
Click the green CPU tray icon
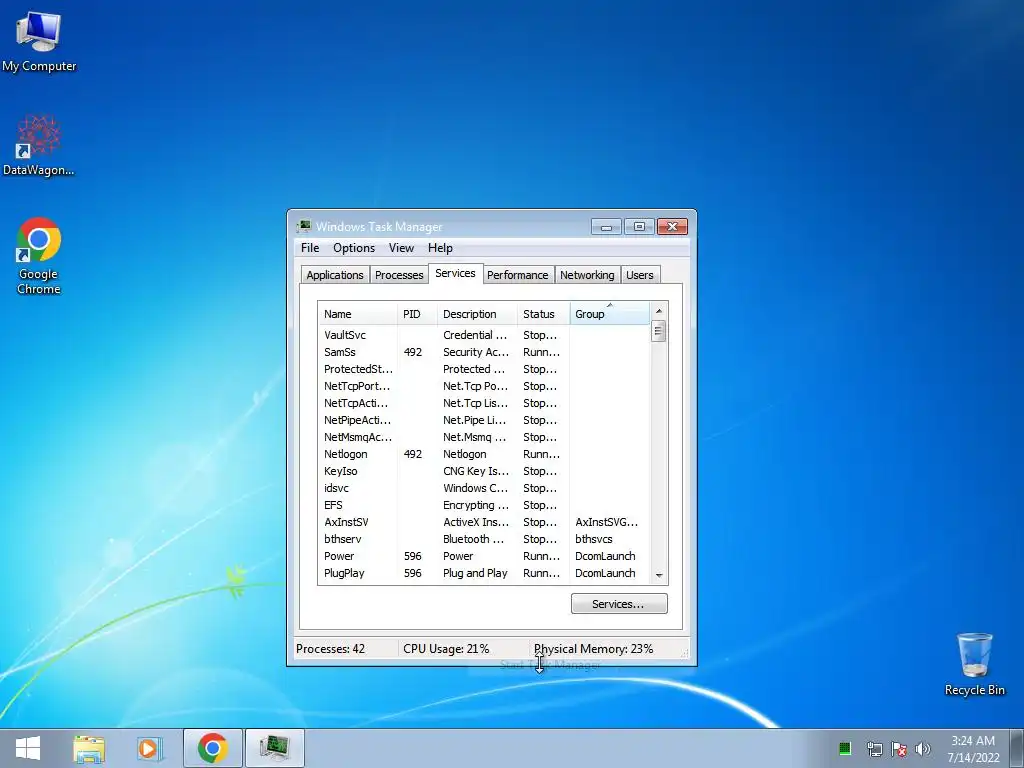[844, 748]
